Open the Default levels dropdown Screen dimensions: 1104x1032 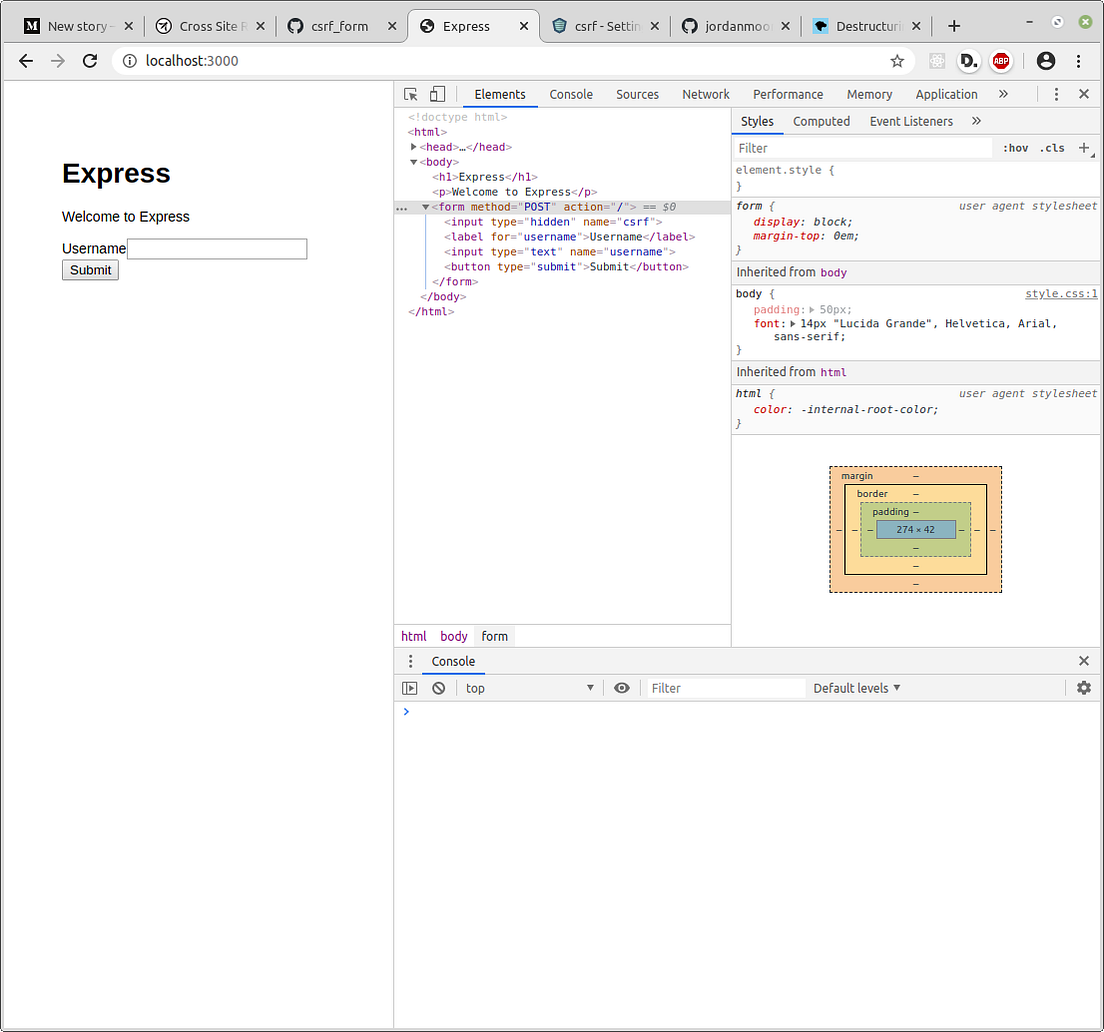857,688
